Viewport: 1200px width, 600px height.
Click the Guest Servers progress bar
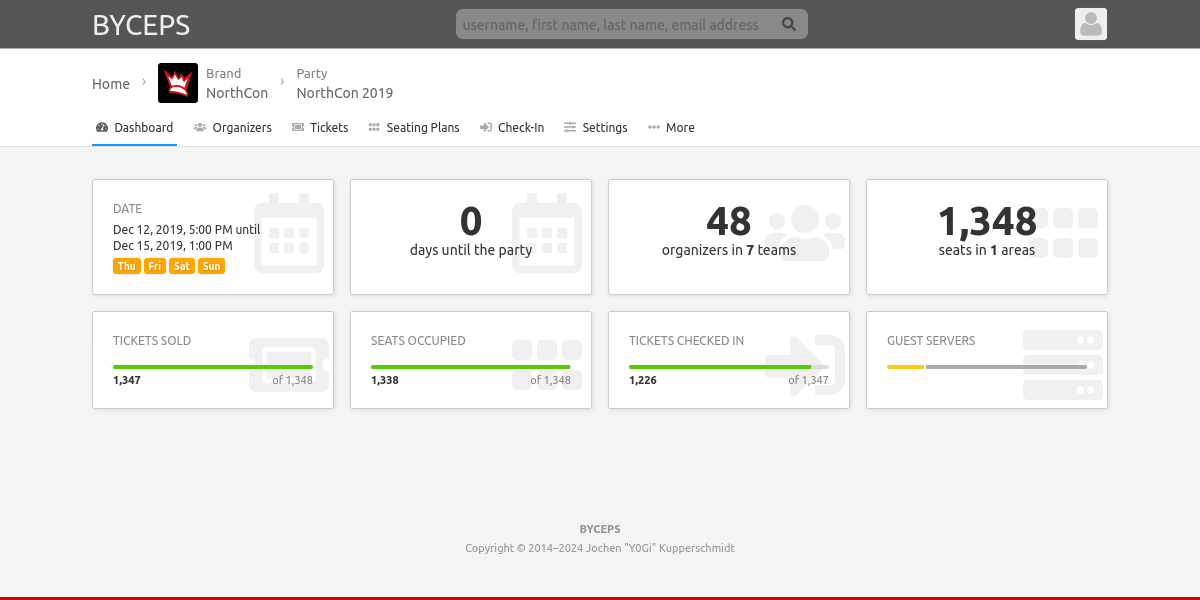click(x=986, y=367)
